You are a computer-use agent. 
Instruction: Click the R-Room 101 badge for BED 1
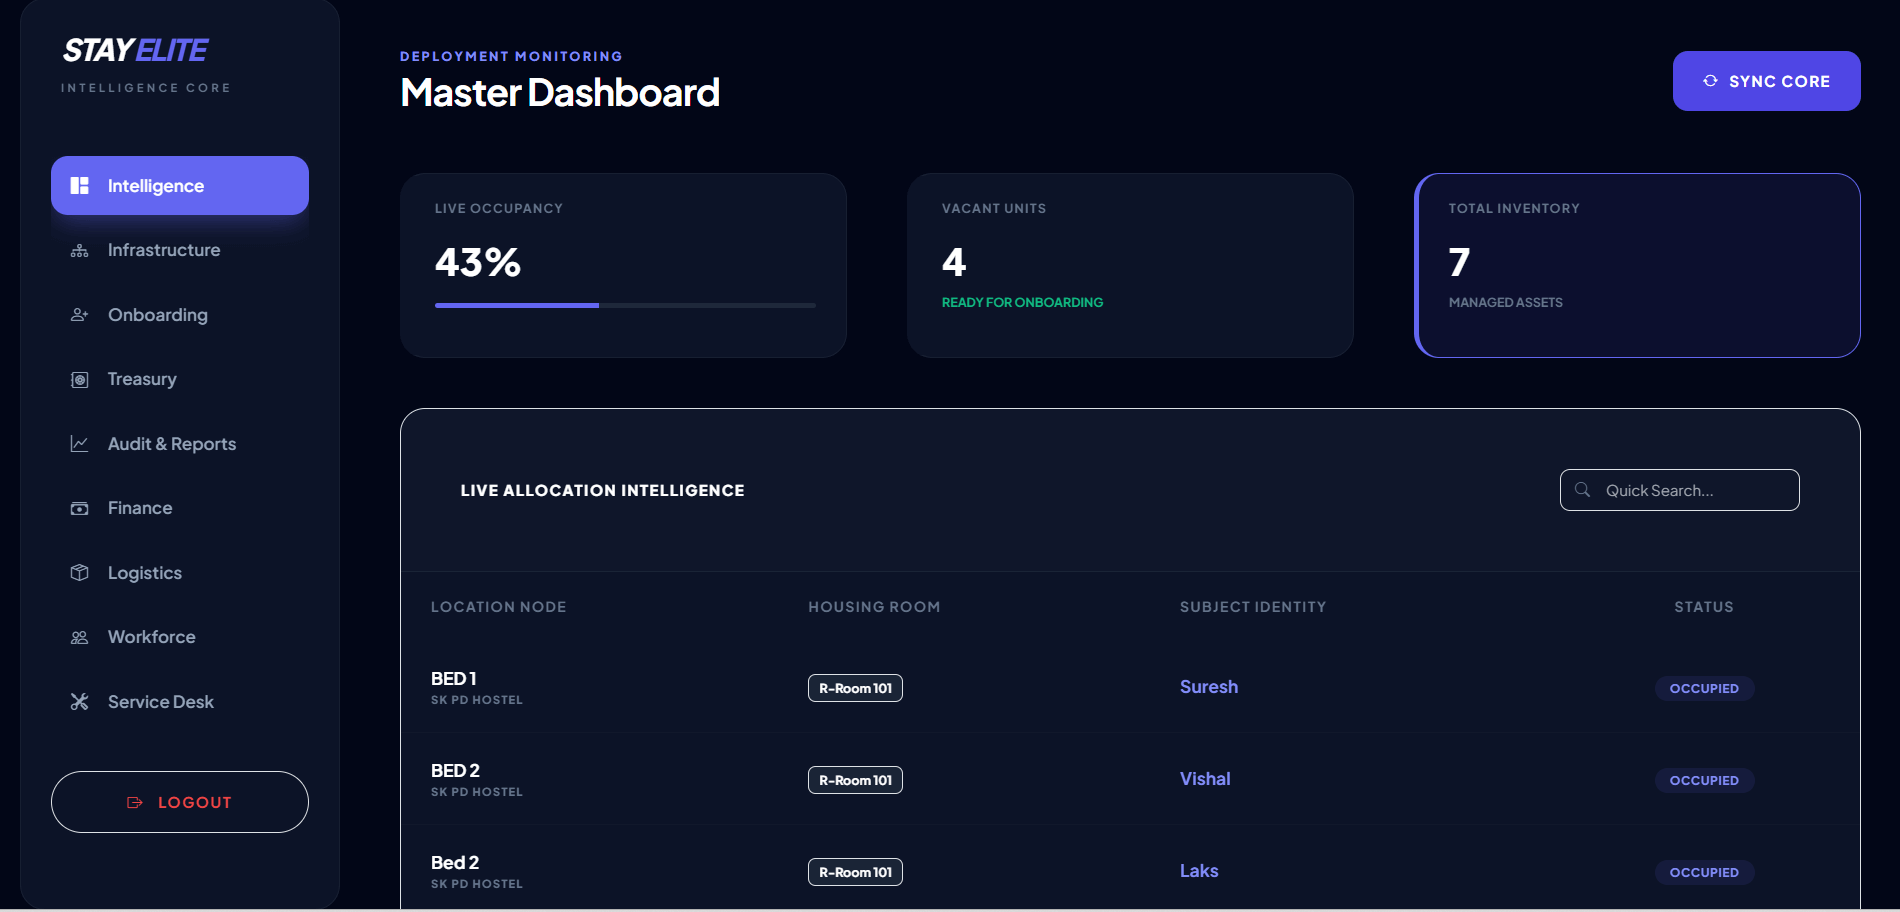[x=855, y=688]
